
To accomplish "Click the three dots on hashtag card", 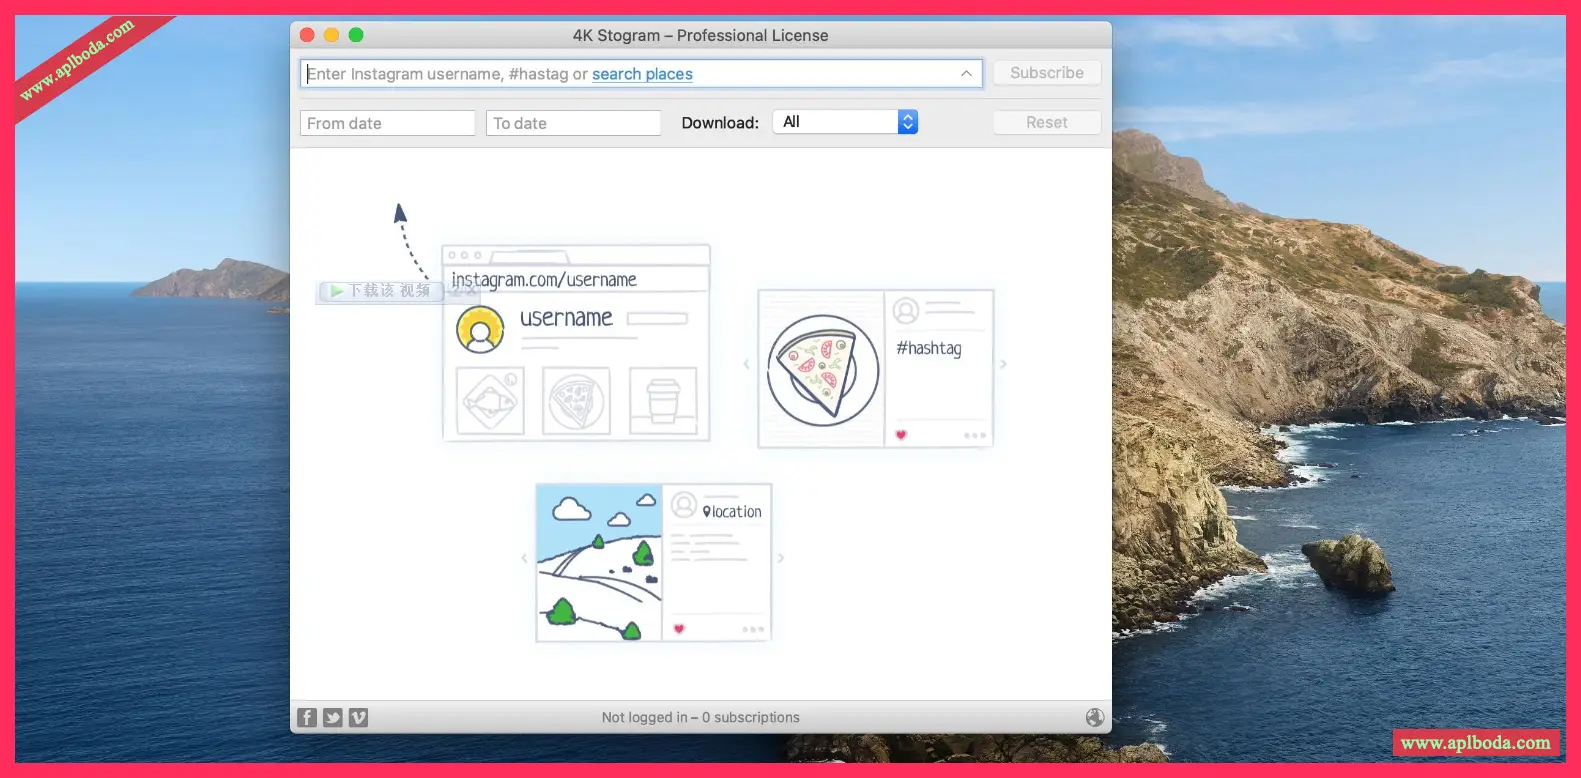I will click(x=974, y=435).
